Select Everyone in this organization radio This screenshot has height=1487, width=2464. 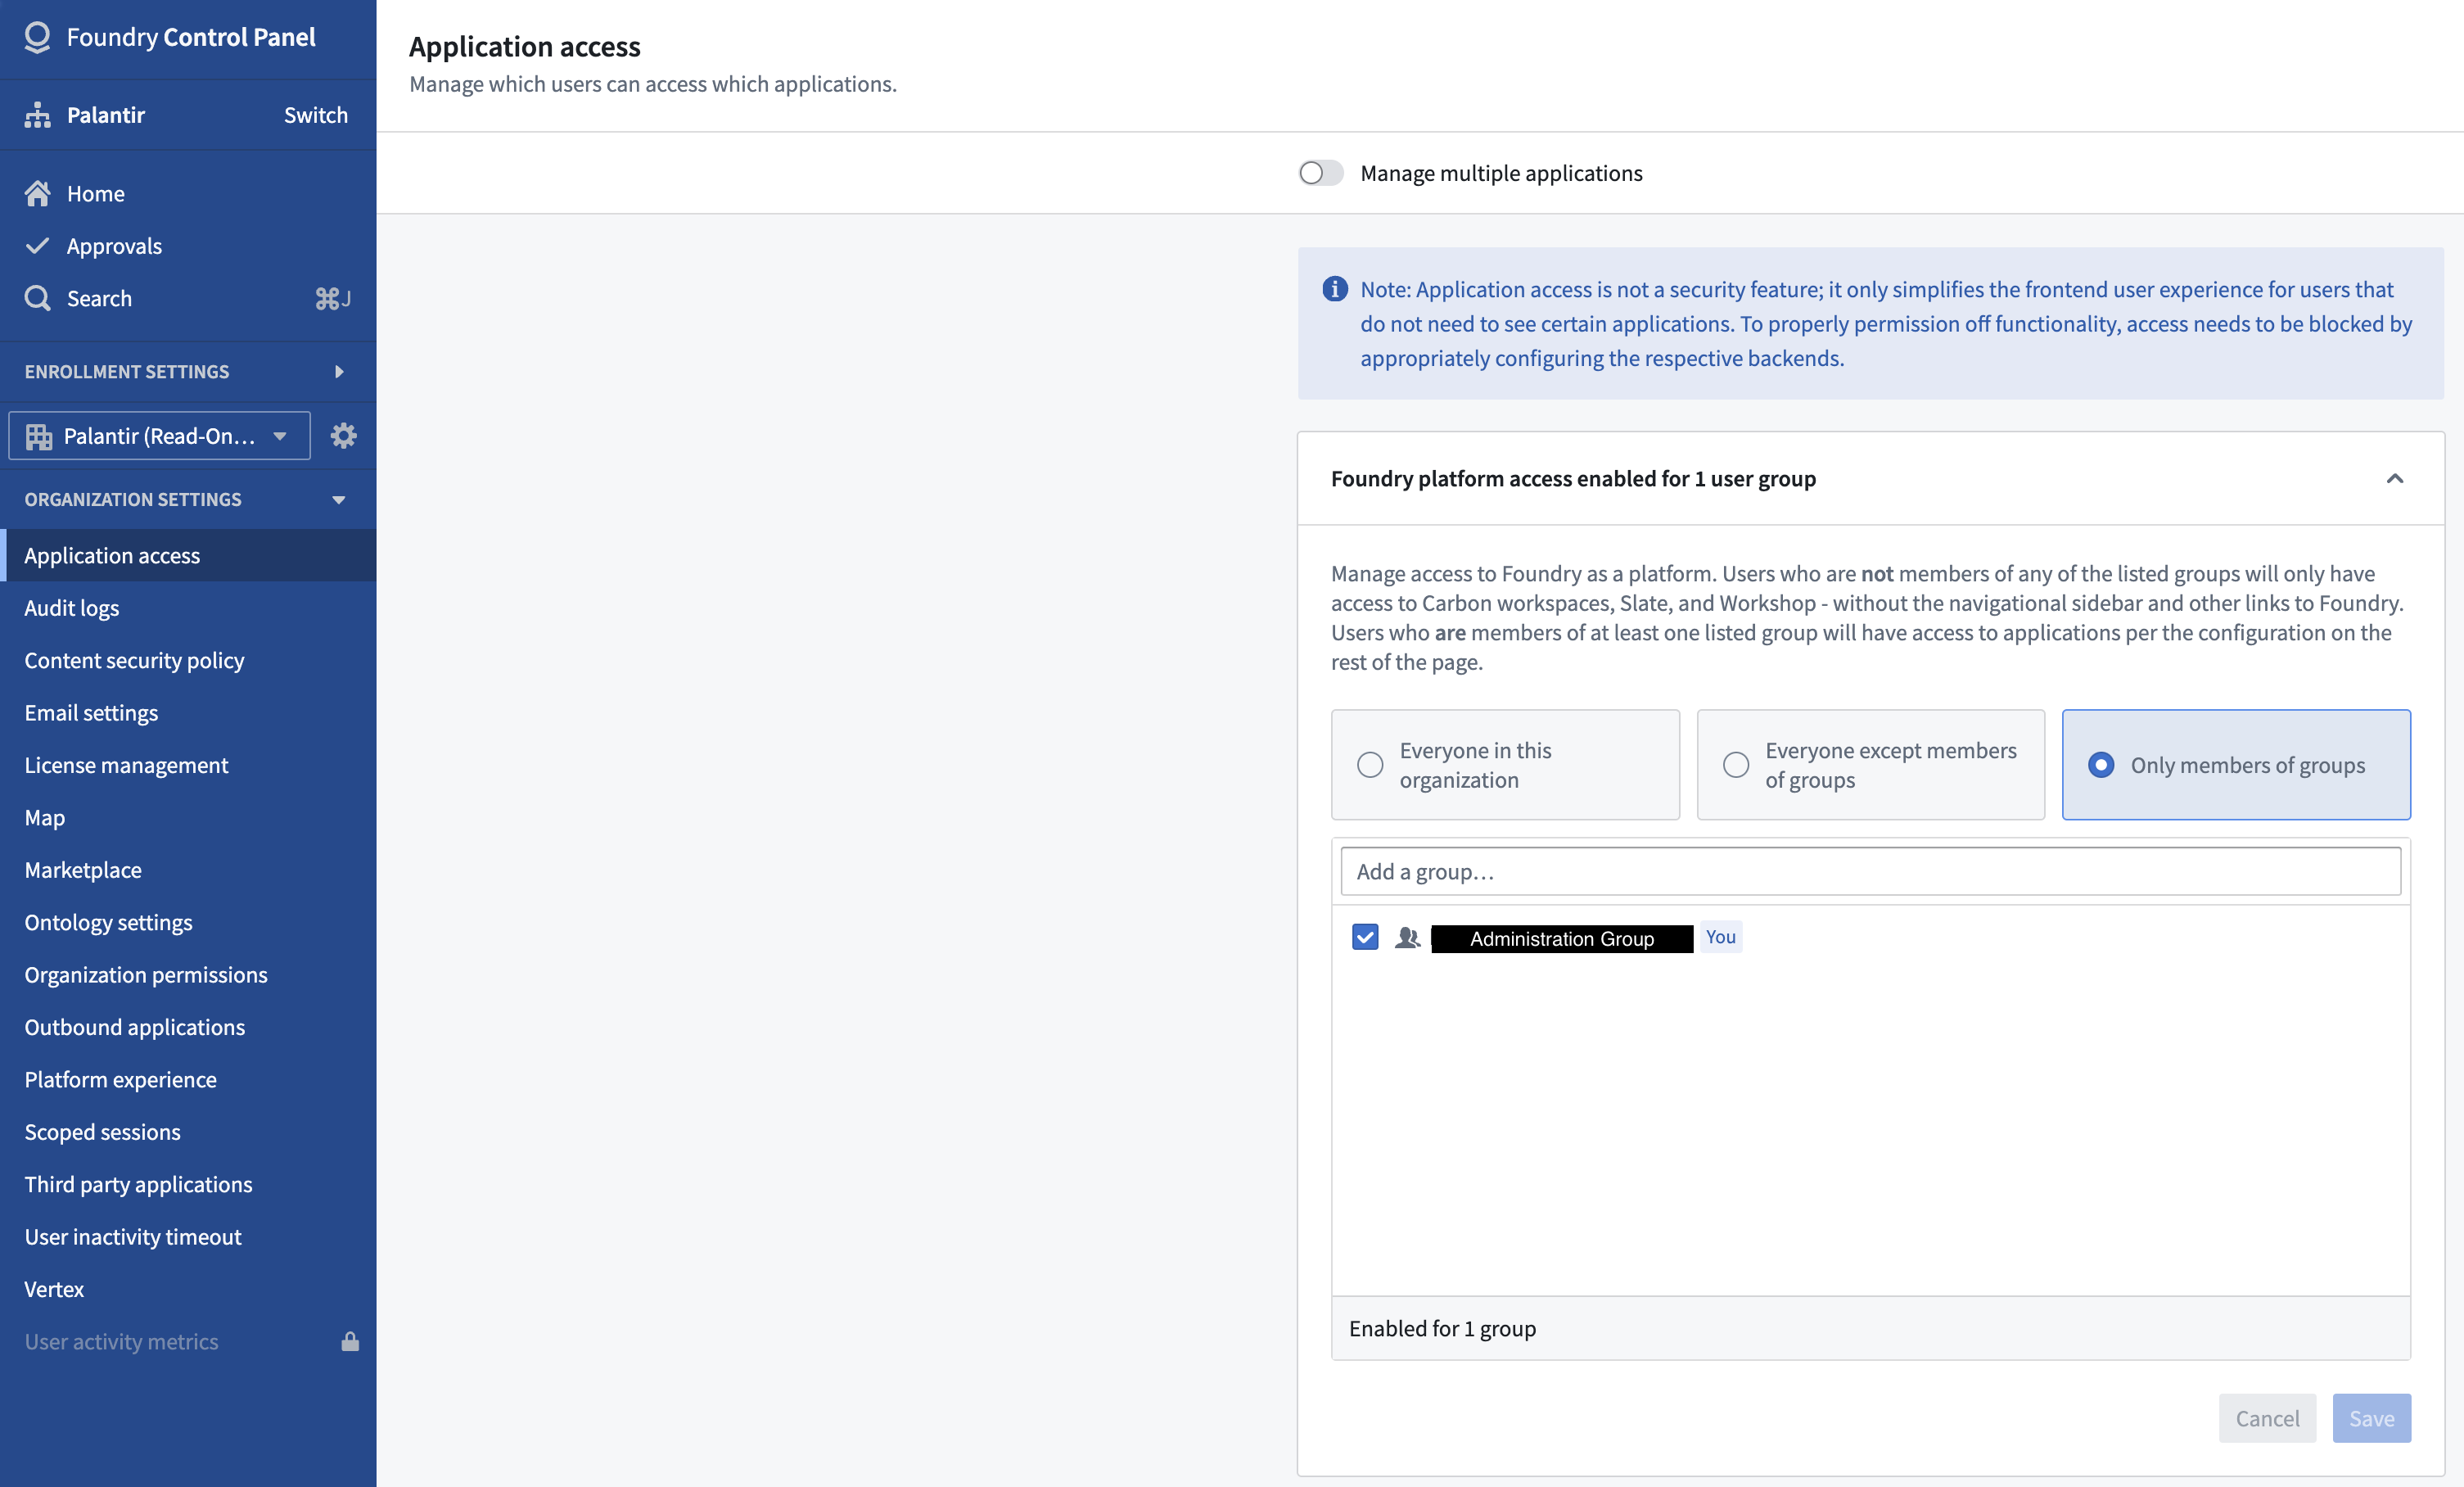pos(1369,765)
